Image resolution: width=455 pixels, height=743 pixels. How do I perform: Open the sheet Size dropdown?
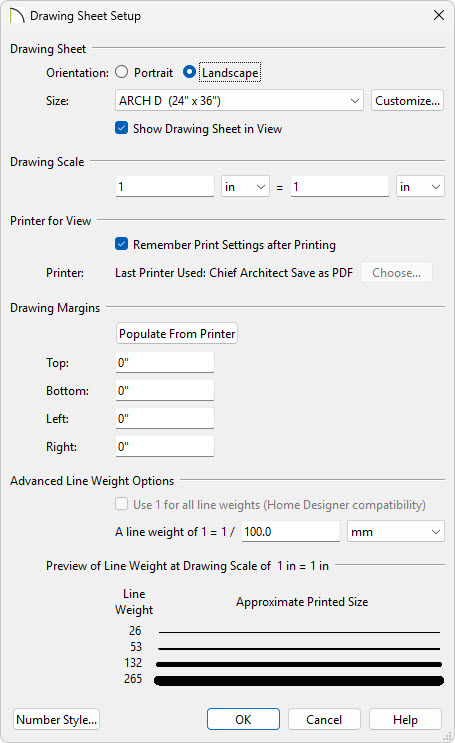[x=239, y=100]
